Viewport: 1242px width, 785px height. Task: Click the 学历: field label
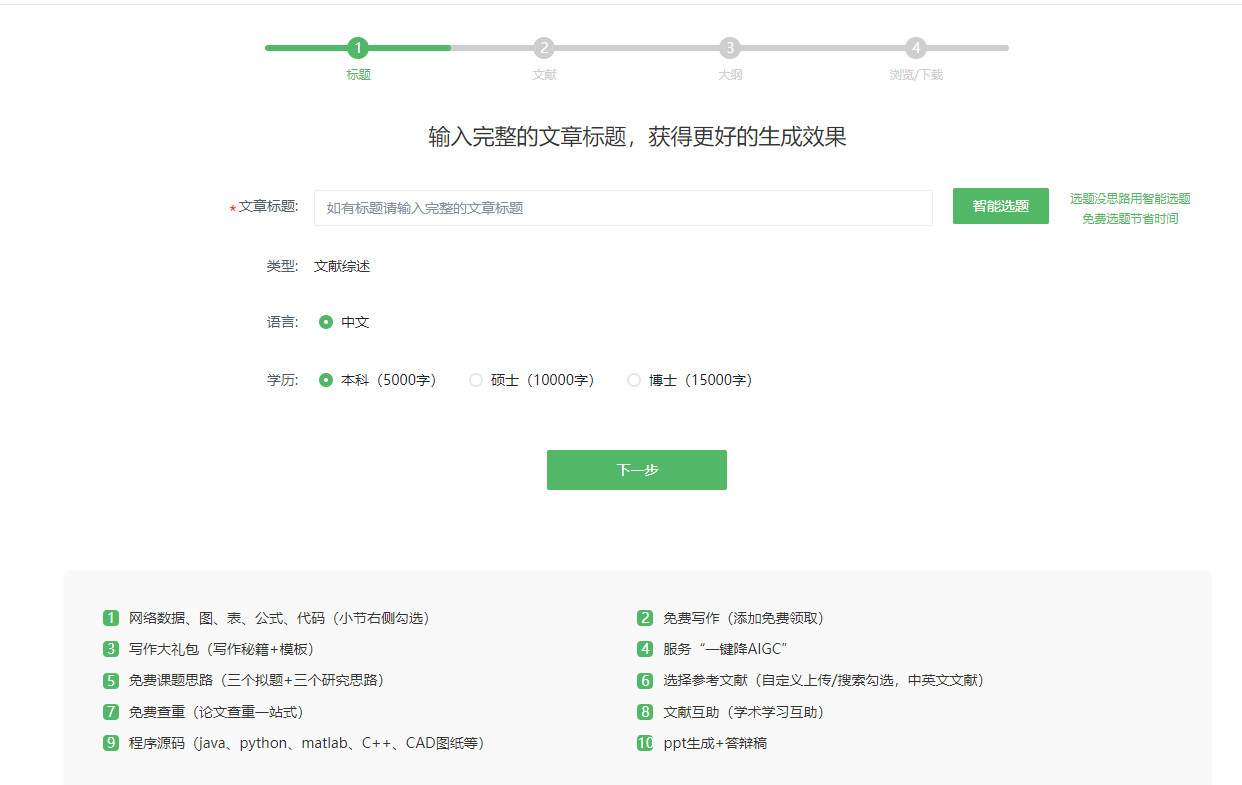pos(282,380)
